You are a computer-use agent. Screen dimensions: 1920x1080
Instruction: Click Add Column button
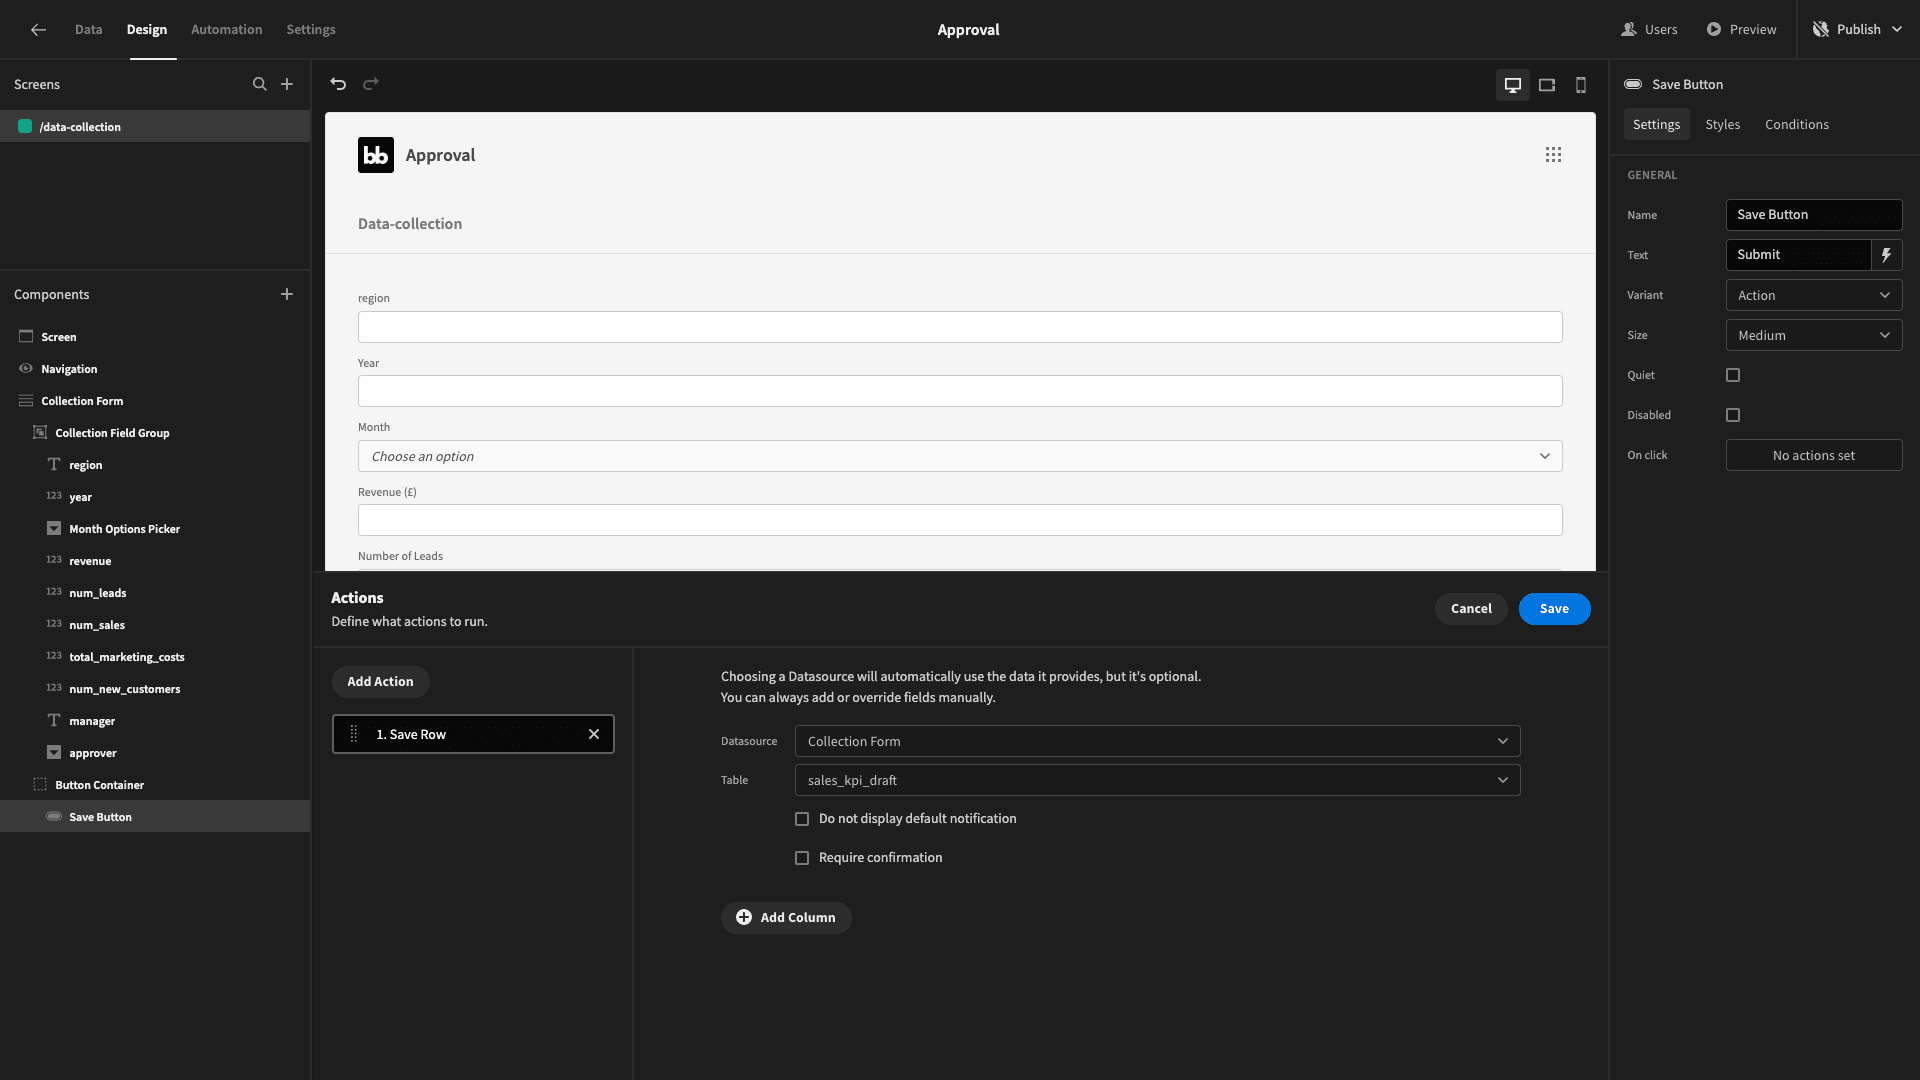tap(786, 918)
